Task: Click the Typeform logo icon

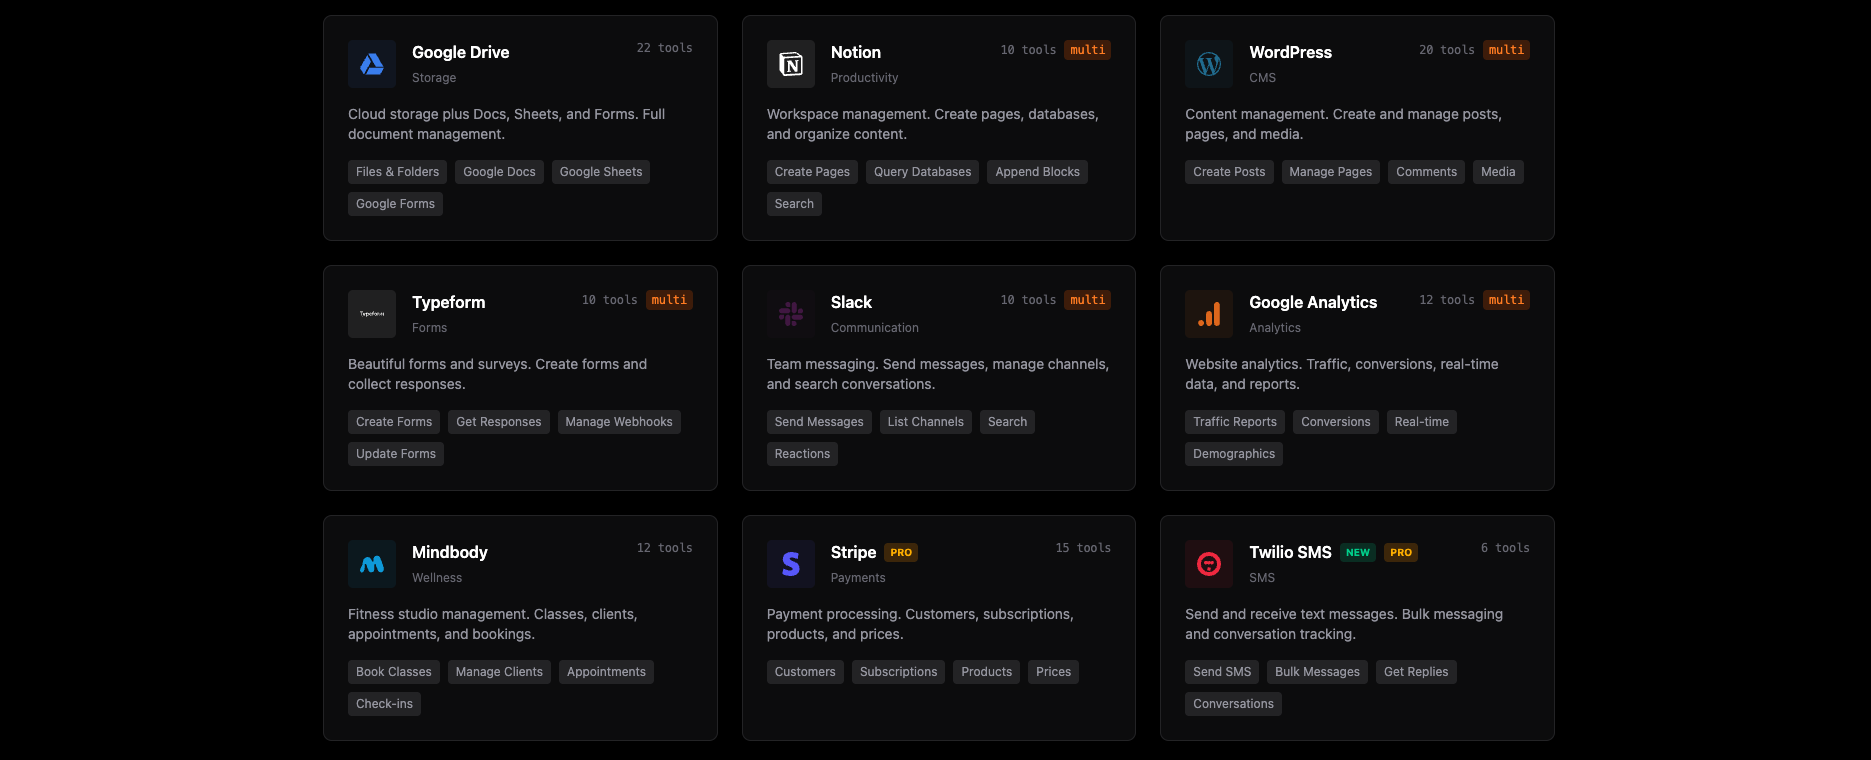Action: (372, 314)
